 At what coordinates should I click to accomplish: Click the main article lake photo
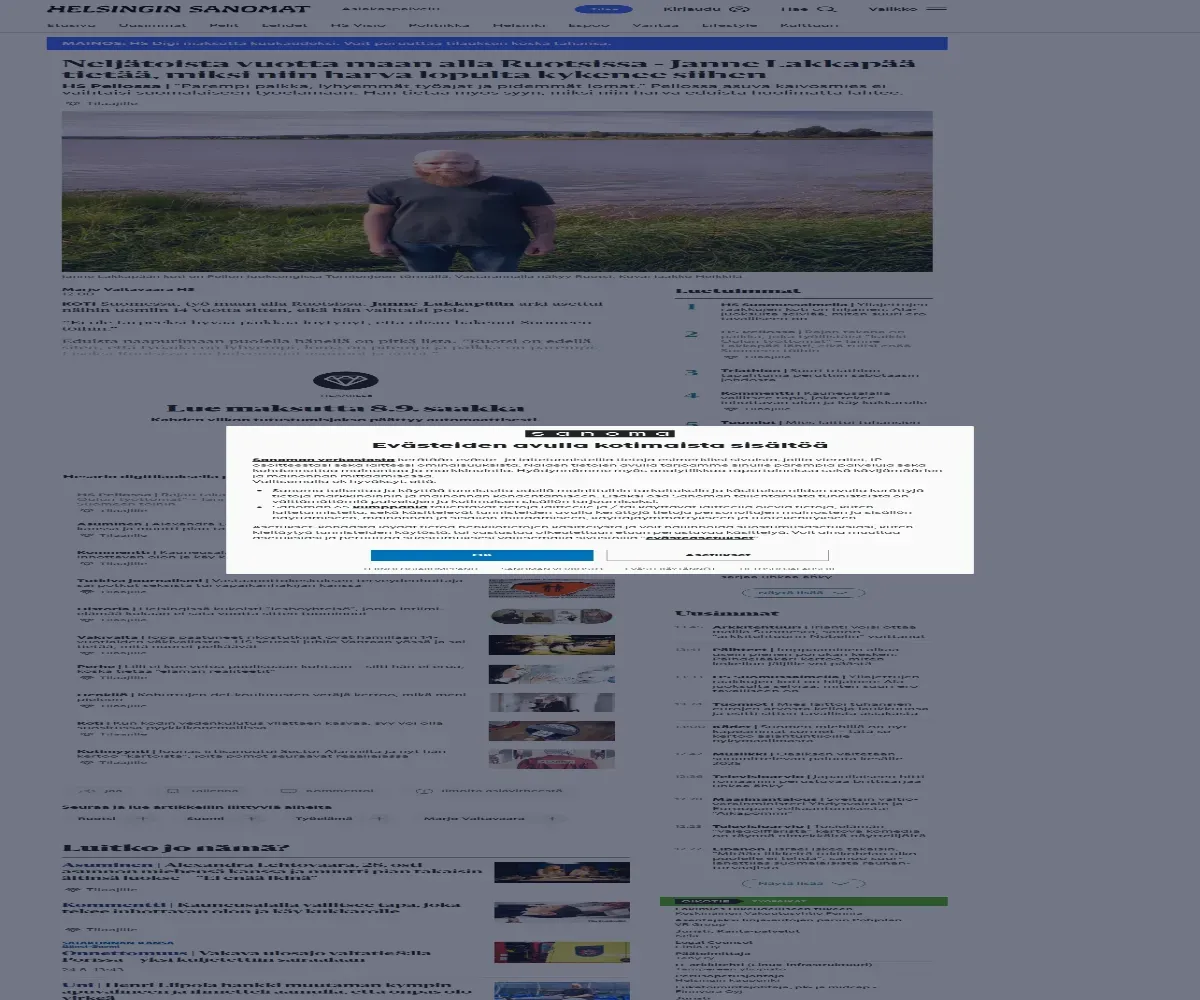click(497, 191)
